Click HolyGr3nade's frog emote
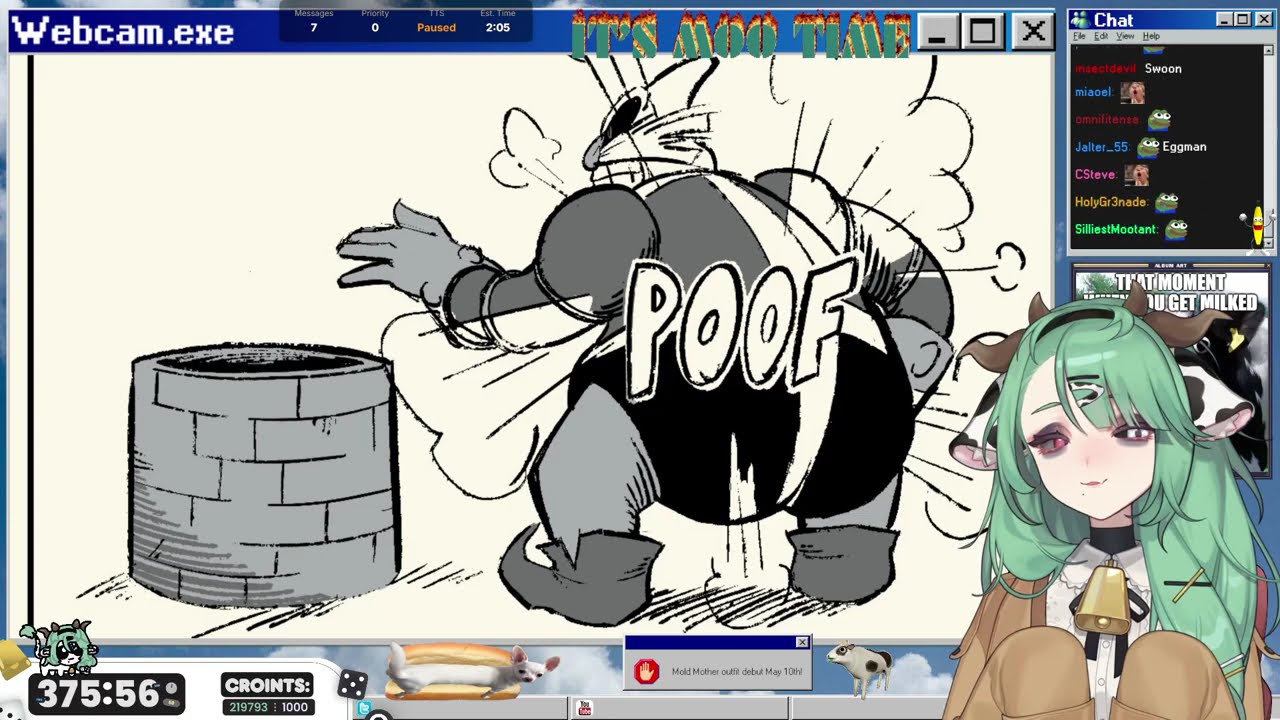Image resolution: width=1280 pixels, height=720 pixels. click(1167, 202)
